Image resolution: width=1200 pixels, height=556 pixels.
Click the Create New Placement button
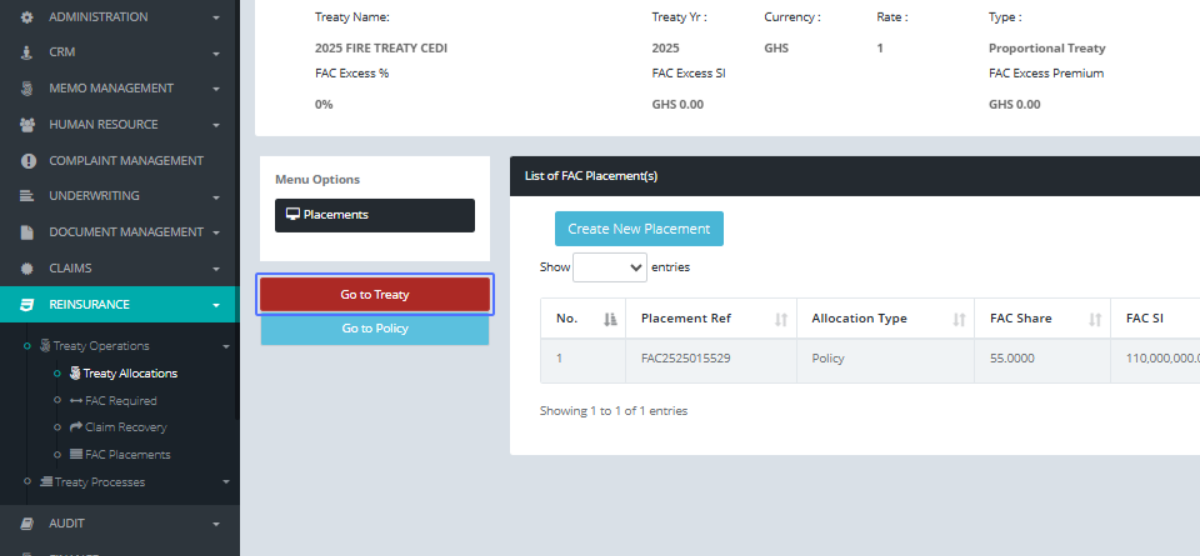[639, 229]
